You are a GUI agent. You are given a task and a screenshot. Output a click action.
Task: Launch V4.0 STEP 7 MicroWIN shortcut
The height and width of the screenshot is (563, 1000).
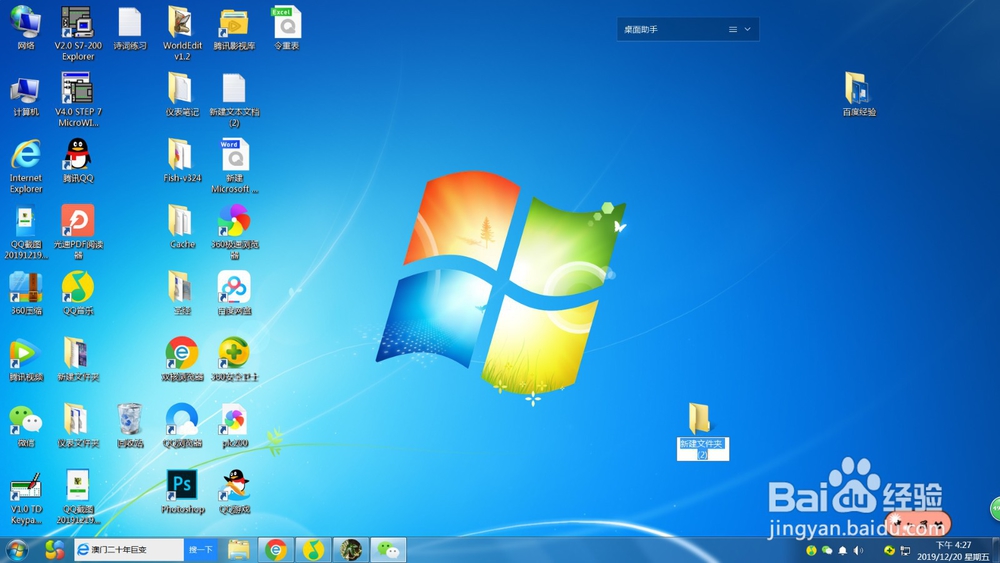coord(78,99)
